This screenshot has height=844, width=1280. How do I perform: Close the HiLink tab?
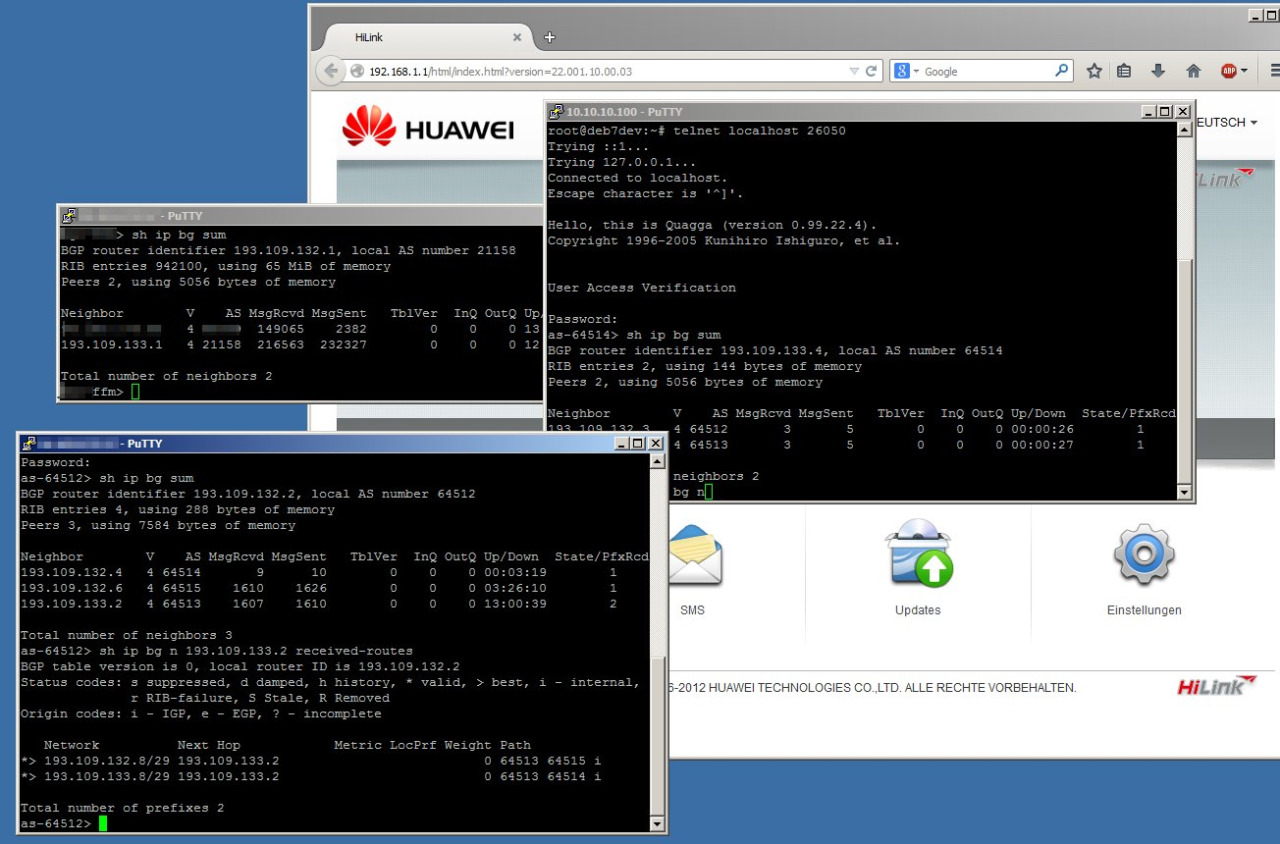point(517,37)
